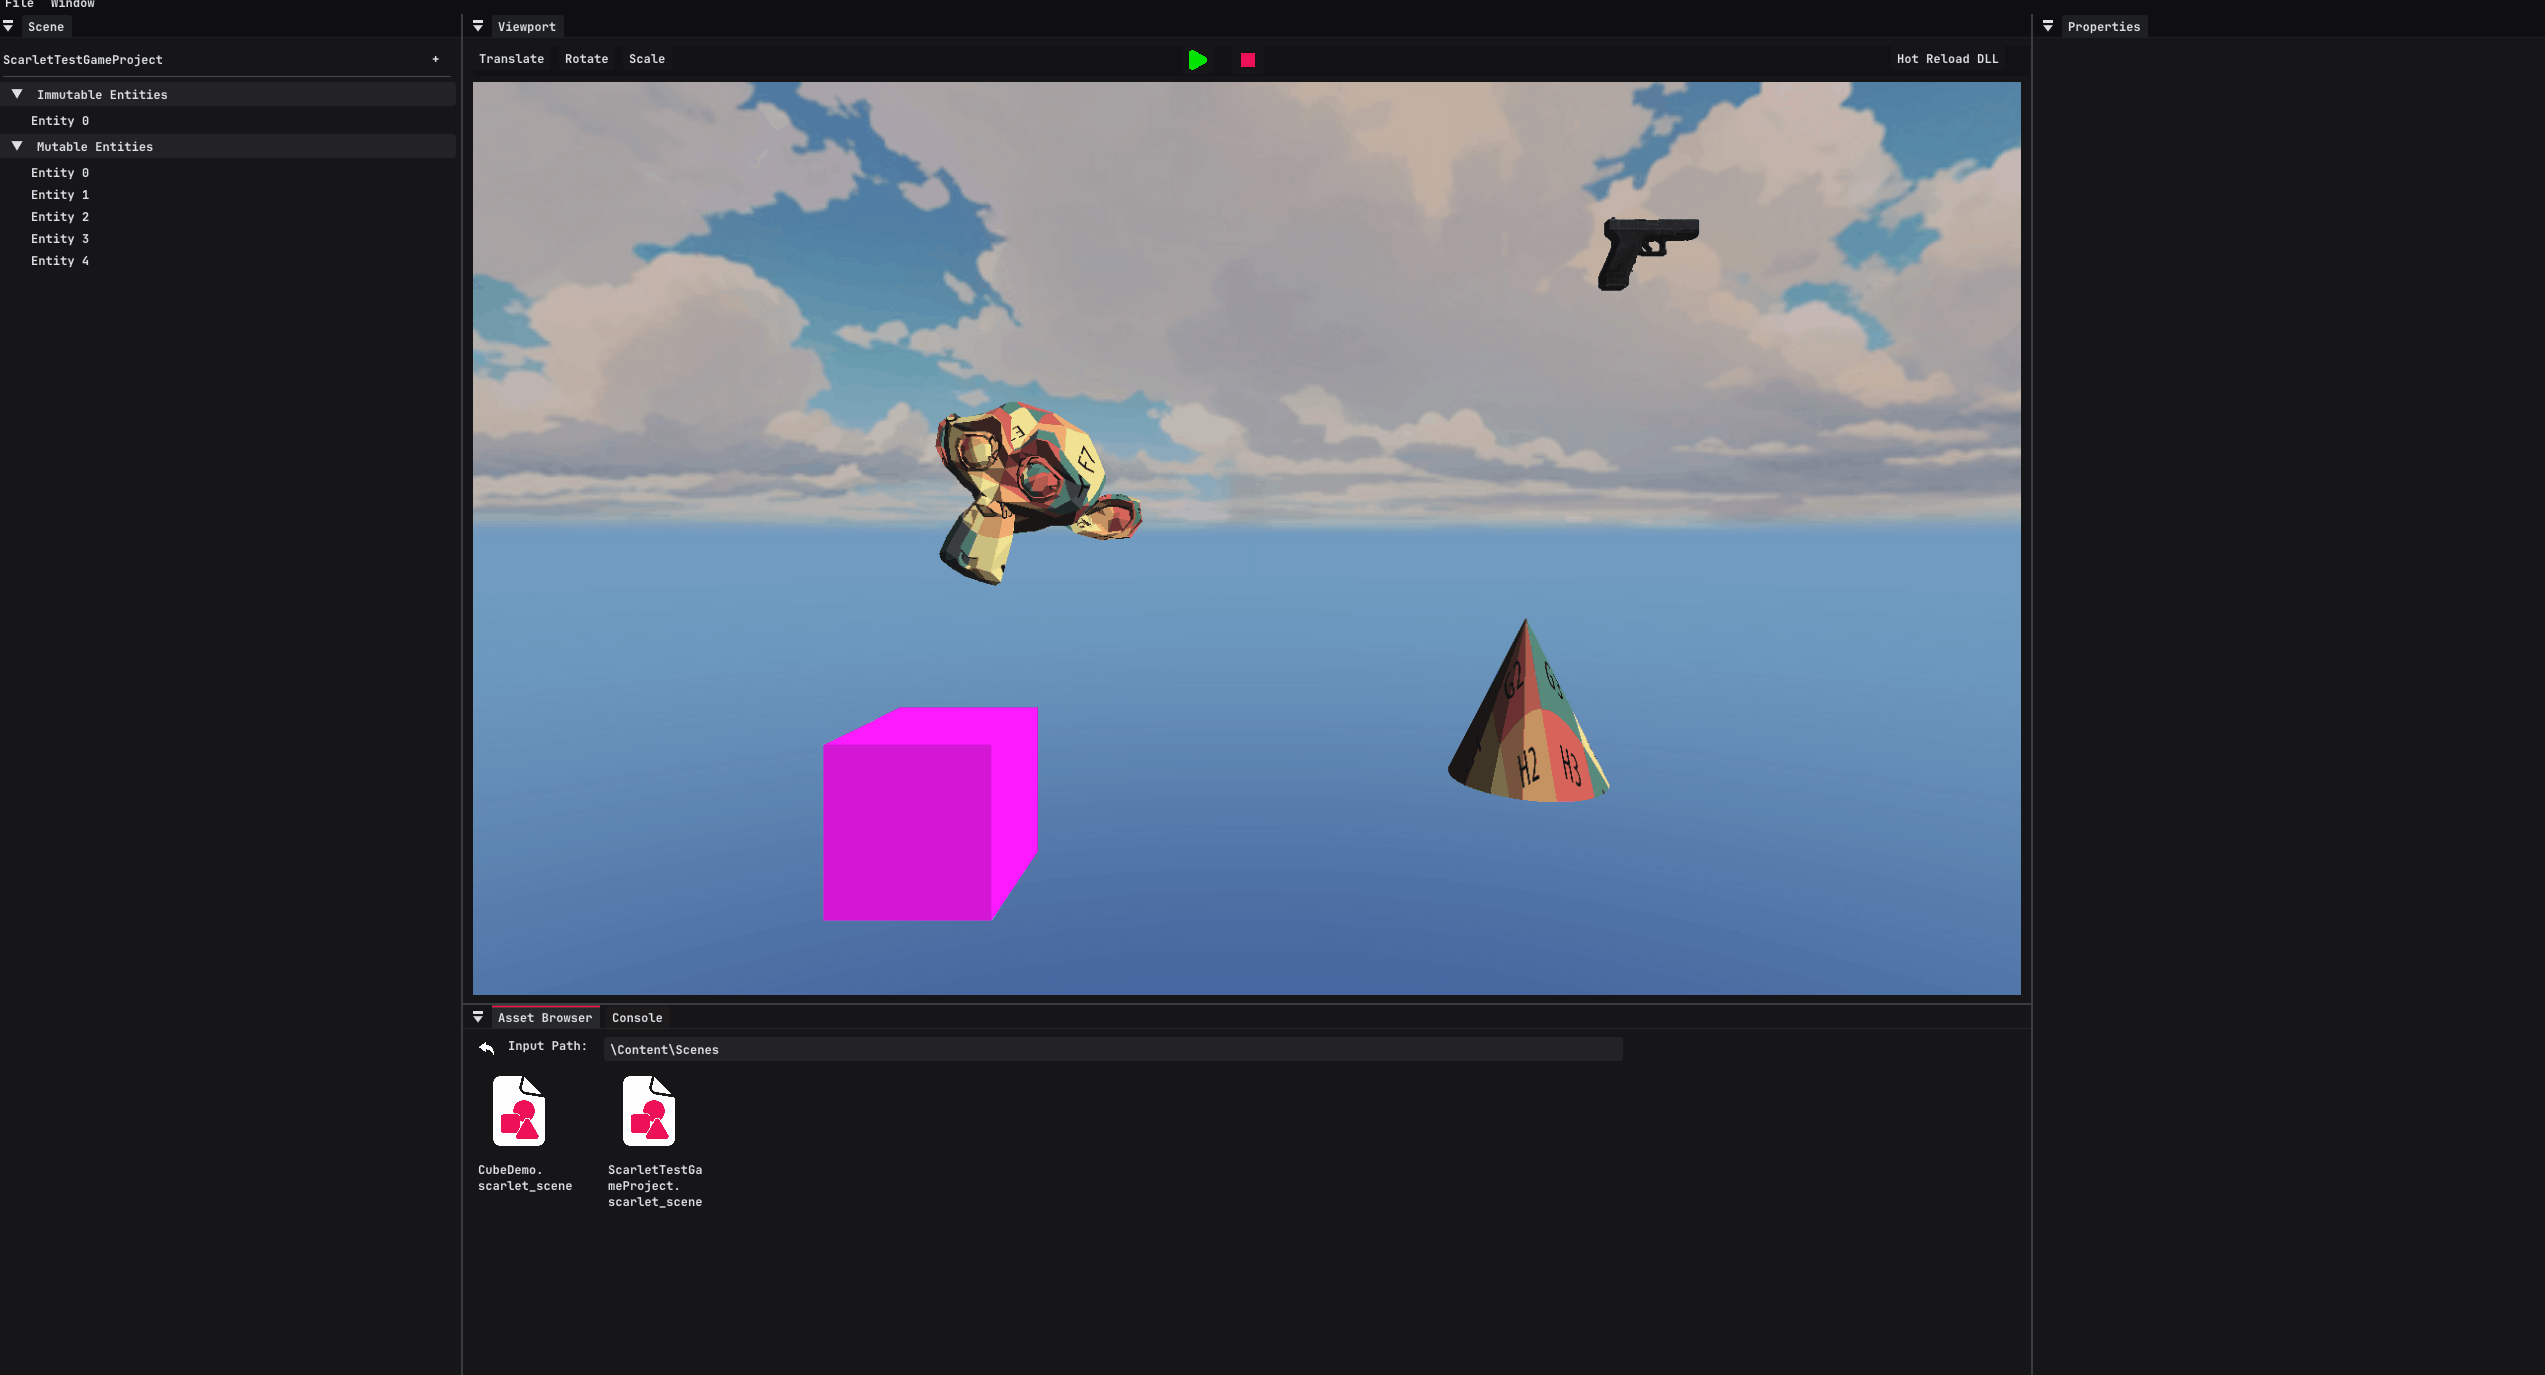
Task: Switch to the Console tab
Action: (637, 1018)
